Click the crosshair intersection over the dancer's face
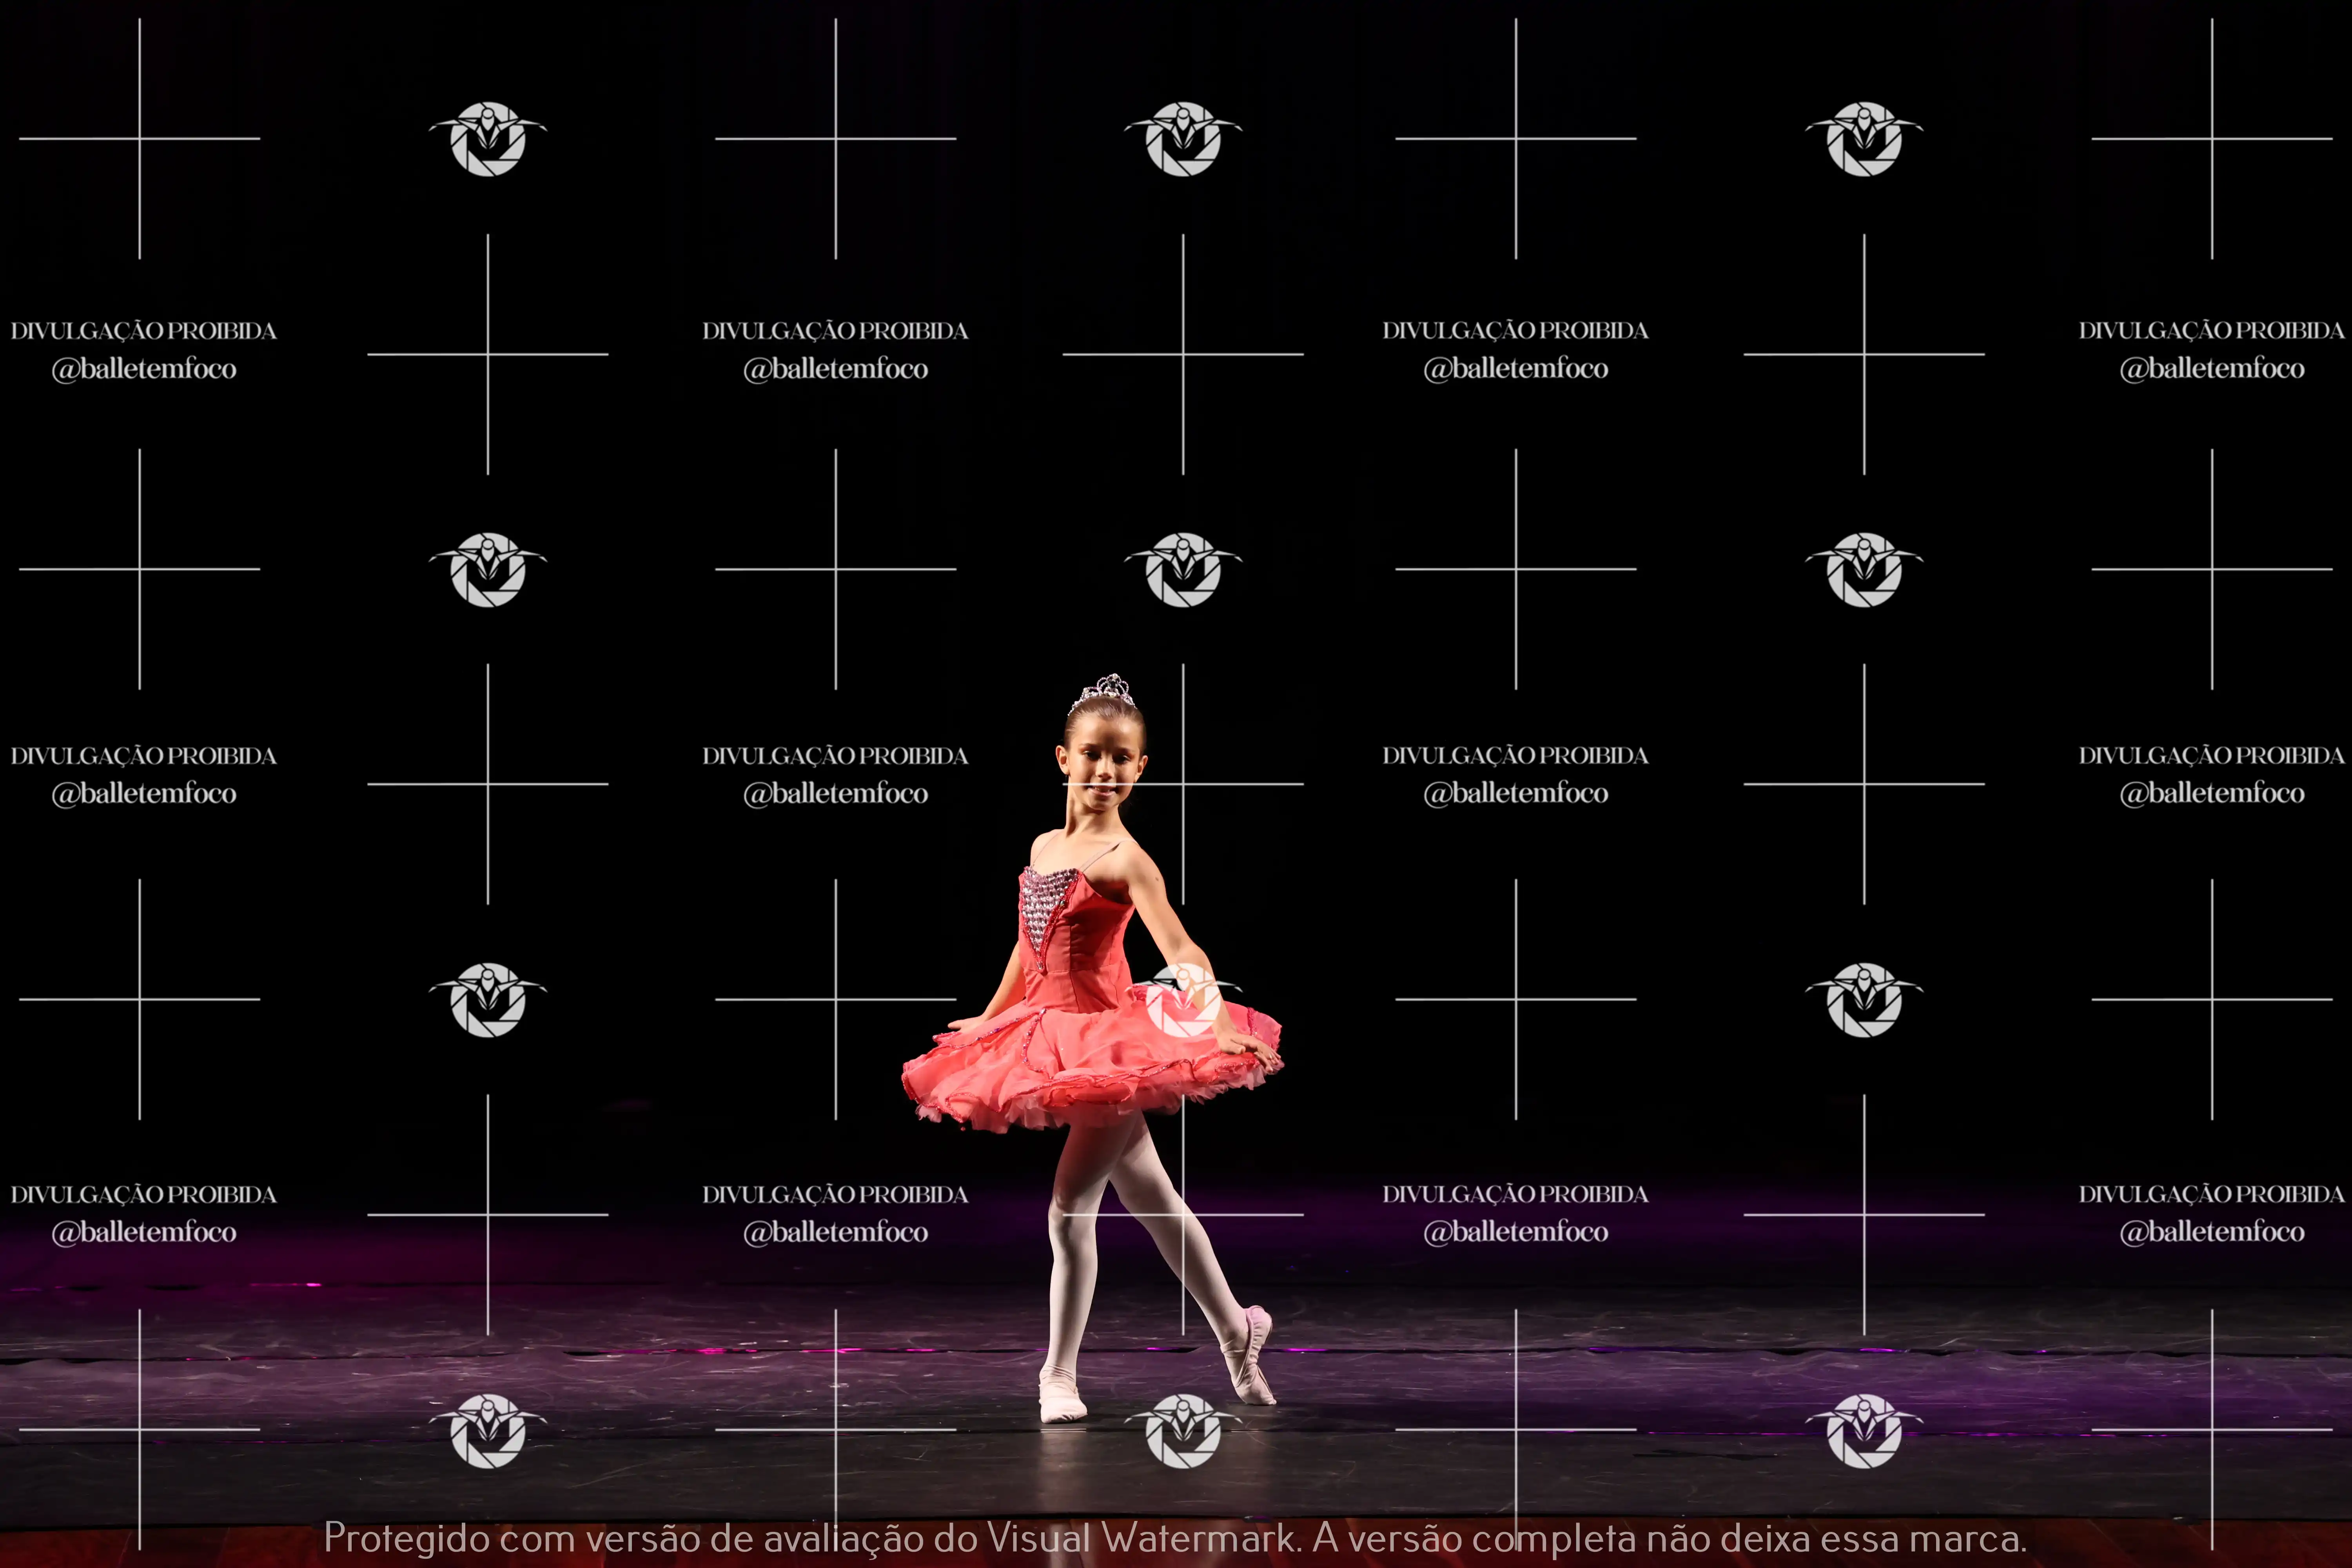Viewport: 2352px width, 1568px height. 1183,784
